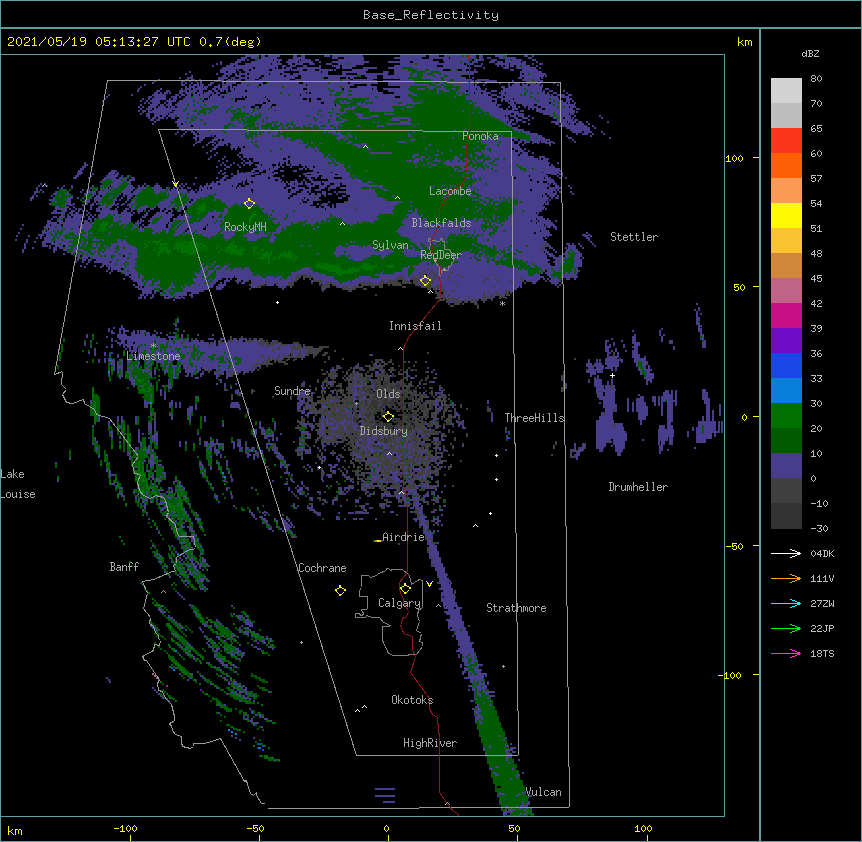The height and width of the screenshot is (842, 862).
Task: Click the asterisk marker east of Innisfail
Action: coord(502,303)
